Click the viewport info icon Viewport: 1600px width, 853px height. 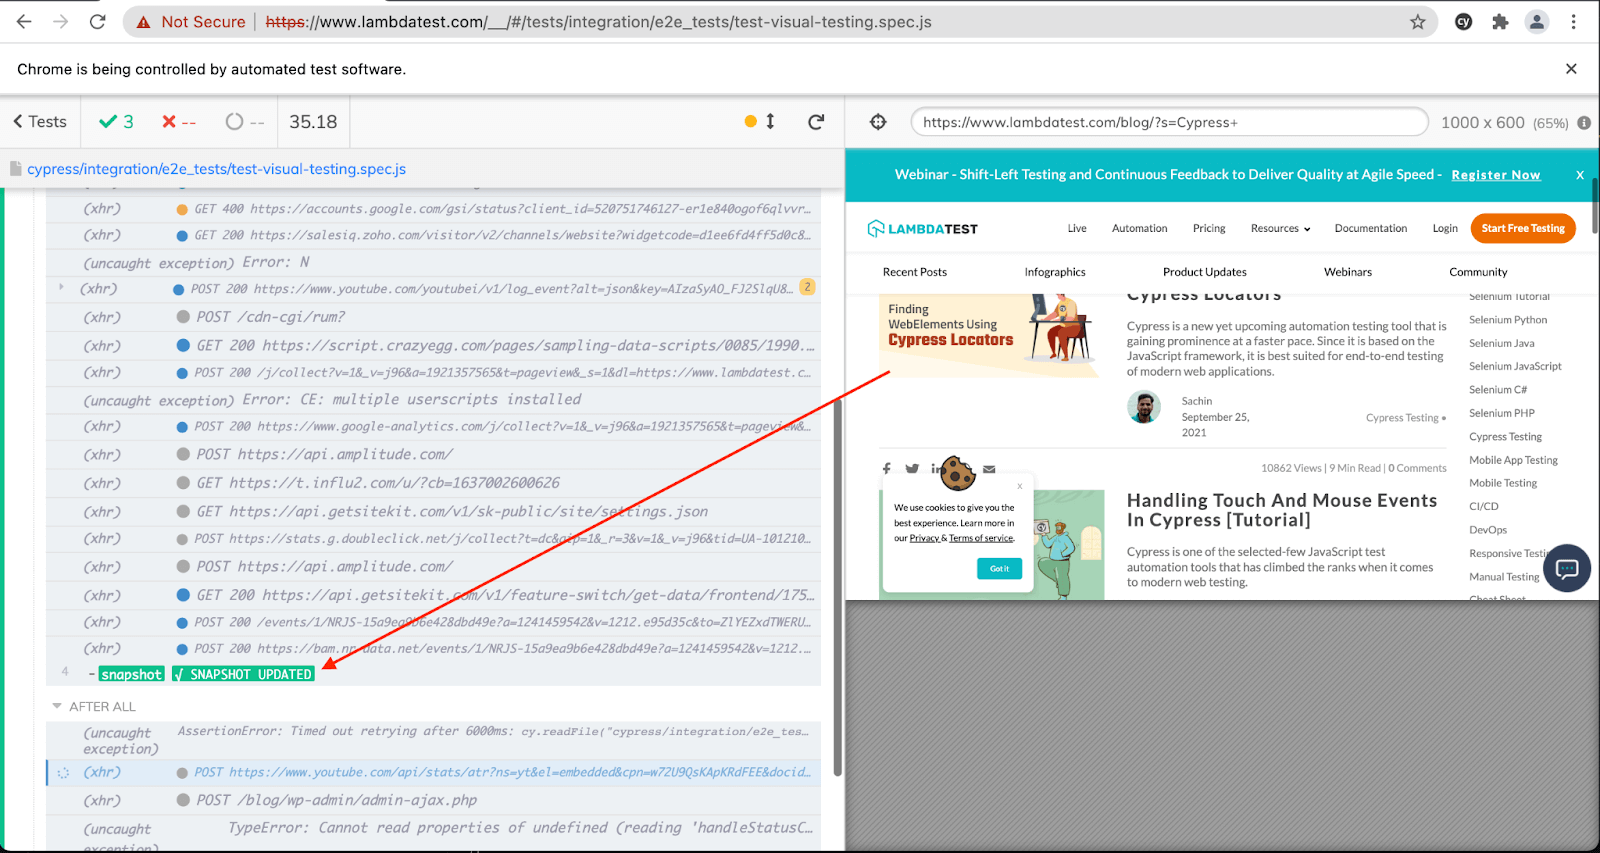(x=1584, y=123)
